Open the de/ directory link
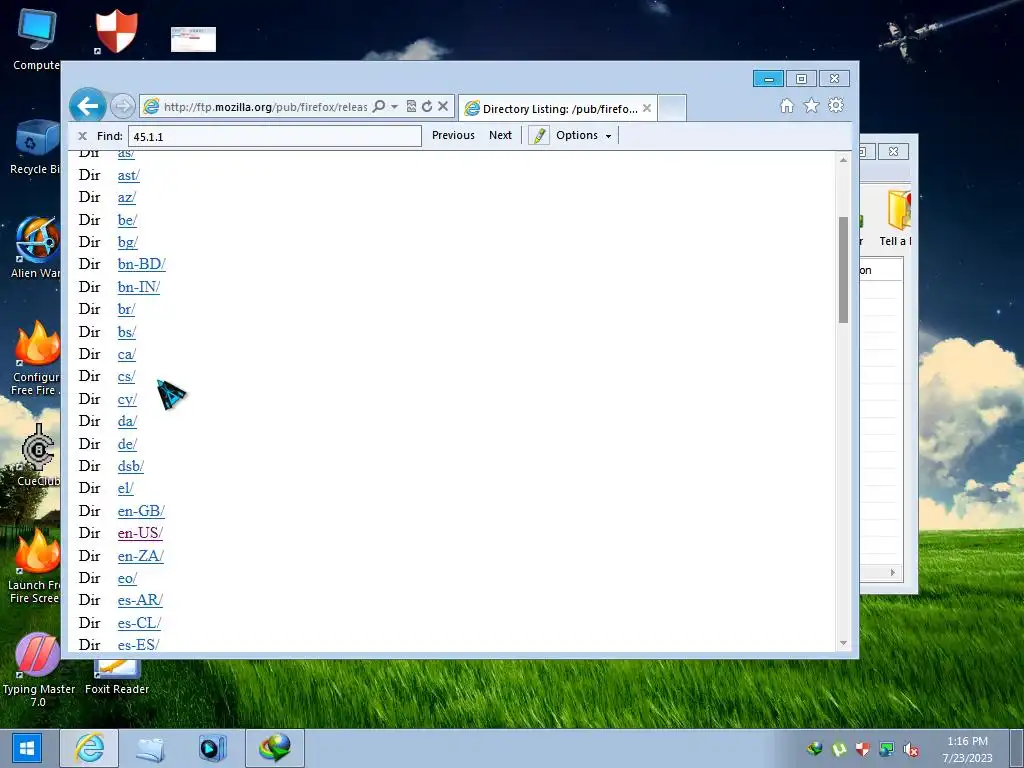Screen dimensions: 1024x768 (x=127, y=444)
